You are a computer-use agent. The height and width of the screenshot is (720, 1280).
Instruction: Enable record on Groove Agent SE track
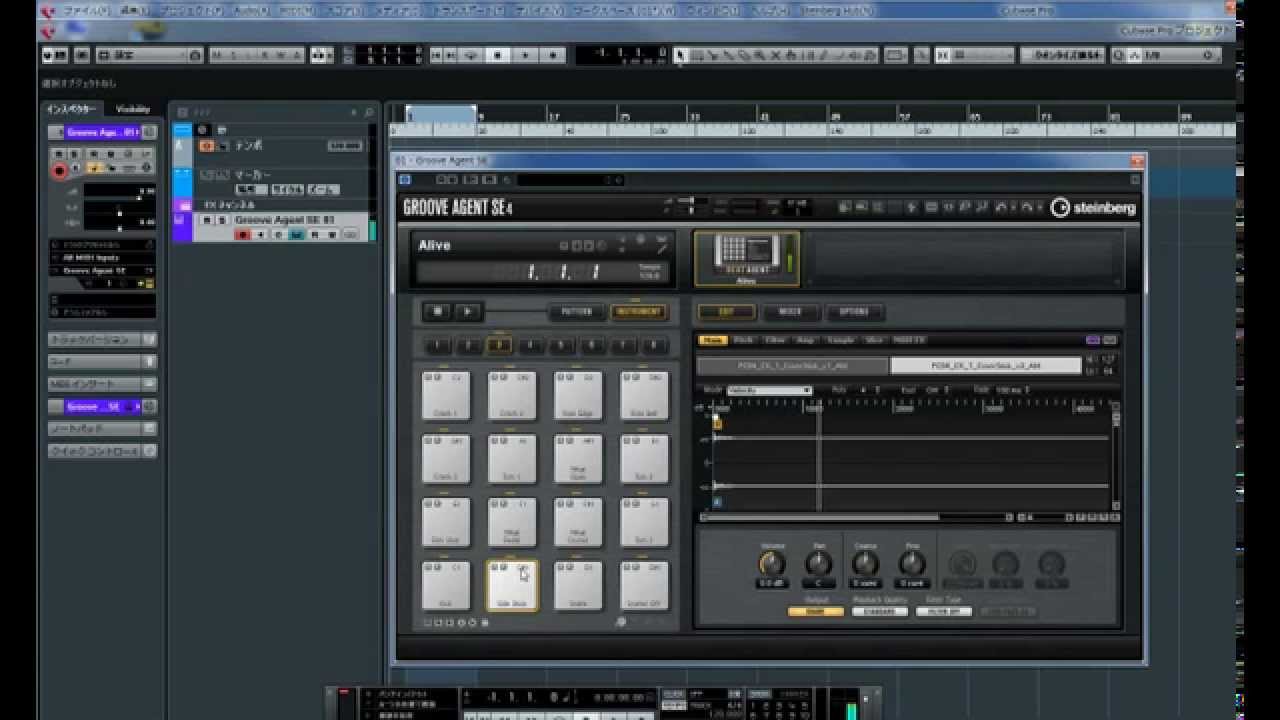pyautogui.click(x=242, y=235)
